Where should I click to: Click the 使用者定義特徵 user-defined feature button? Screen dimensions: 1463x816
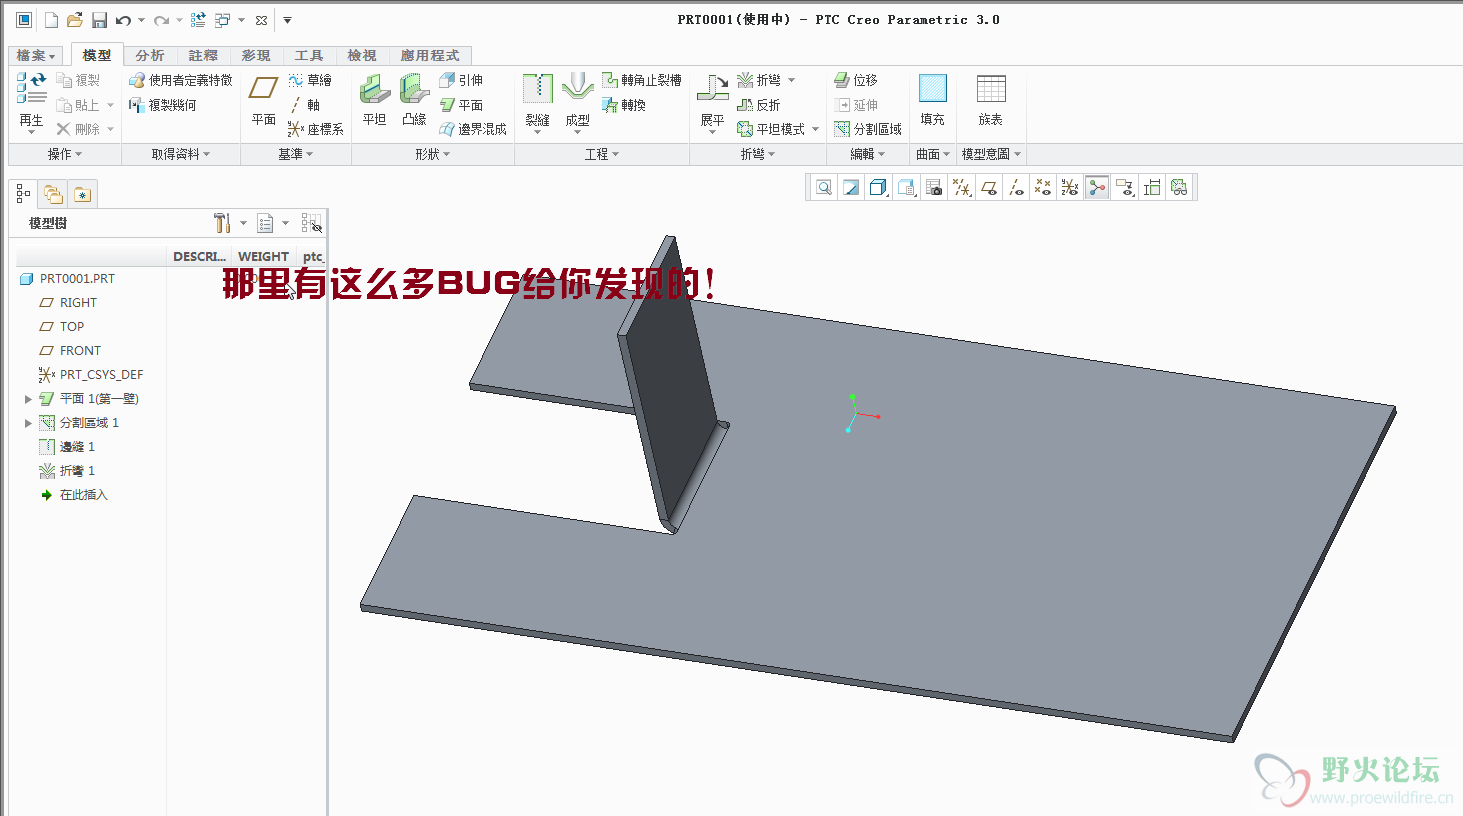180,80
